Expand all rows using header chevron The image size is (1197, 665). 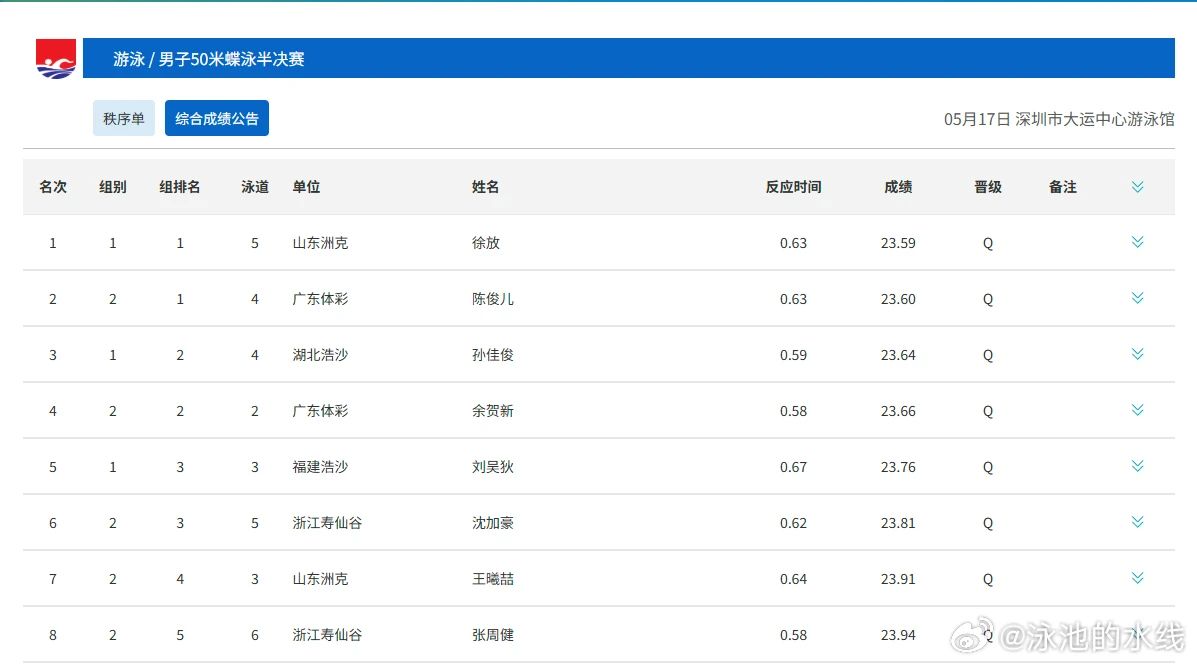pos(1137,187)
